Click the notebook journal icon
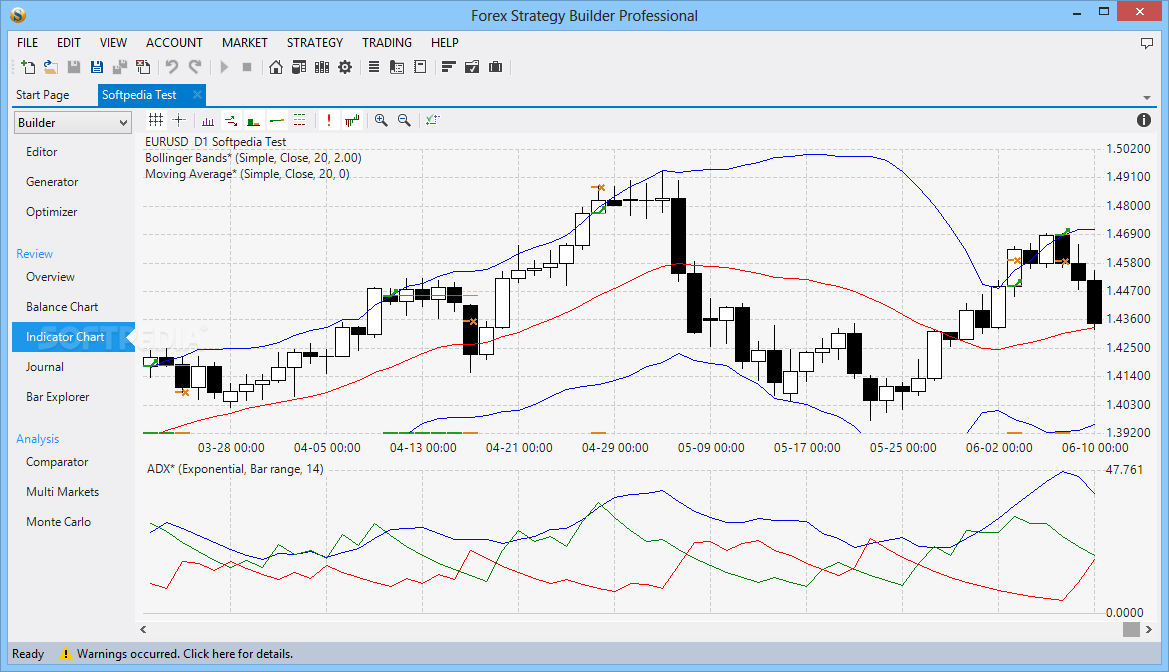 420,67
